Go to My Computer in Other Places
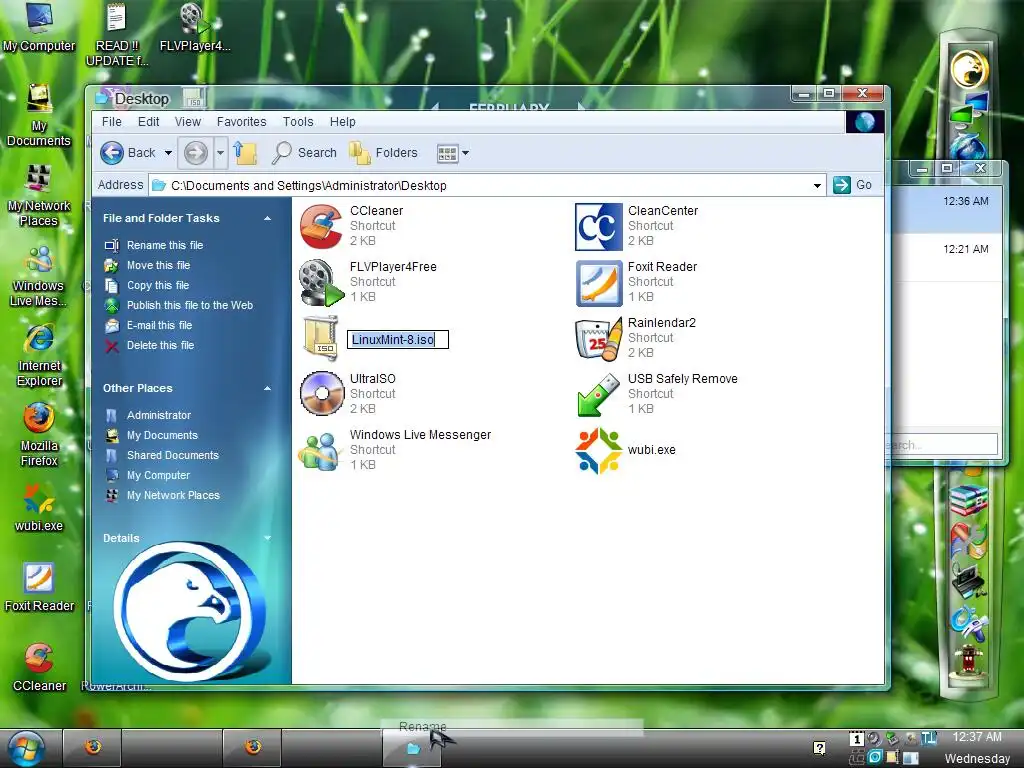This screenshot has height=768, width=1024. click(158, 475)
